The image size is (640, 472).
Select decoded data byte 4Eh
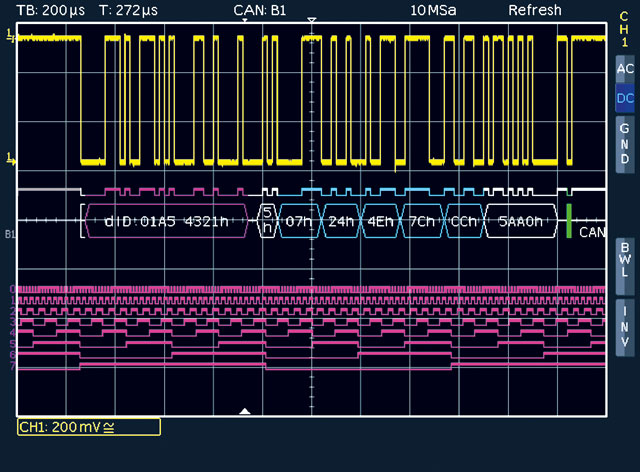[380, 221]
